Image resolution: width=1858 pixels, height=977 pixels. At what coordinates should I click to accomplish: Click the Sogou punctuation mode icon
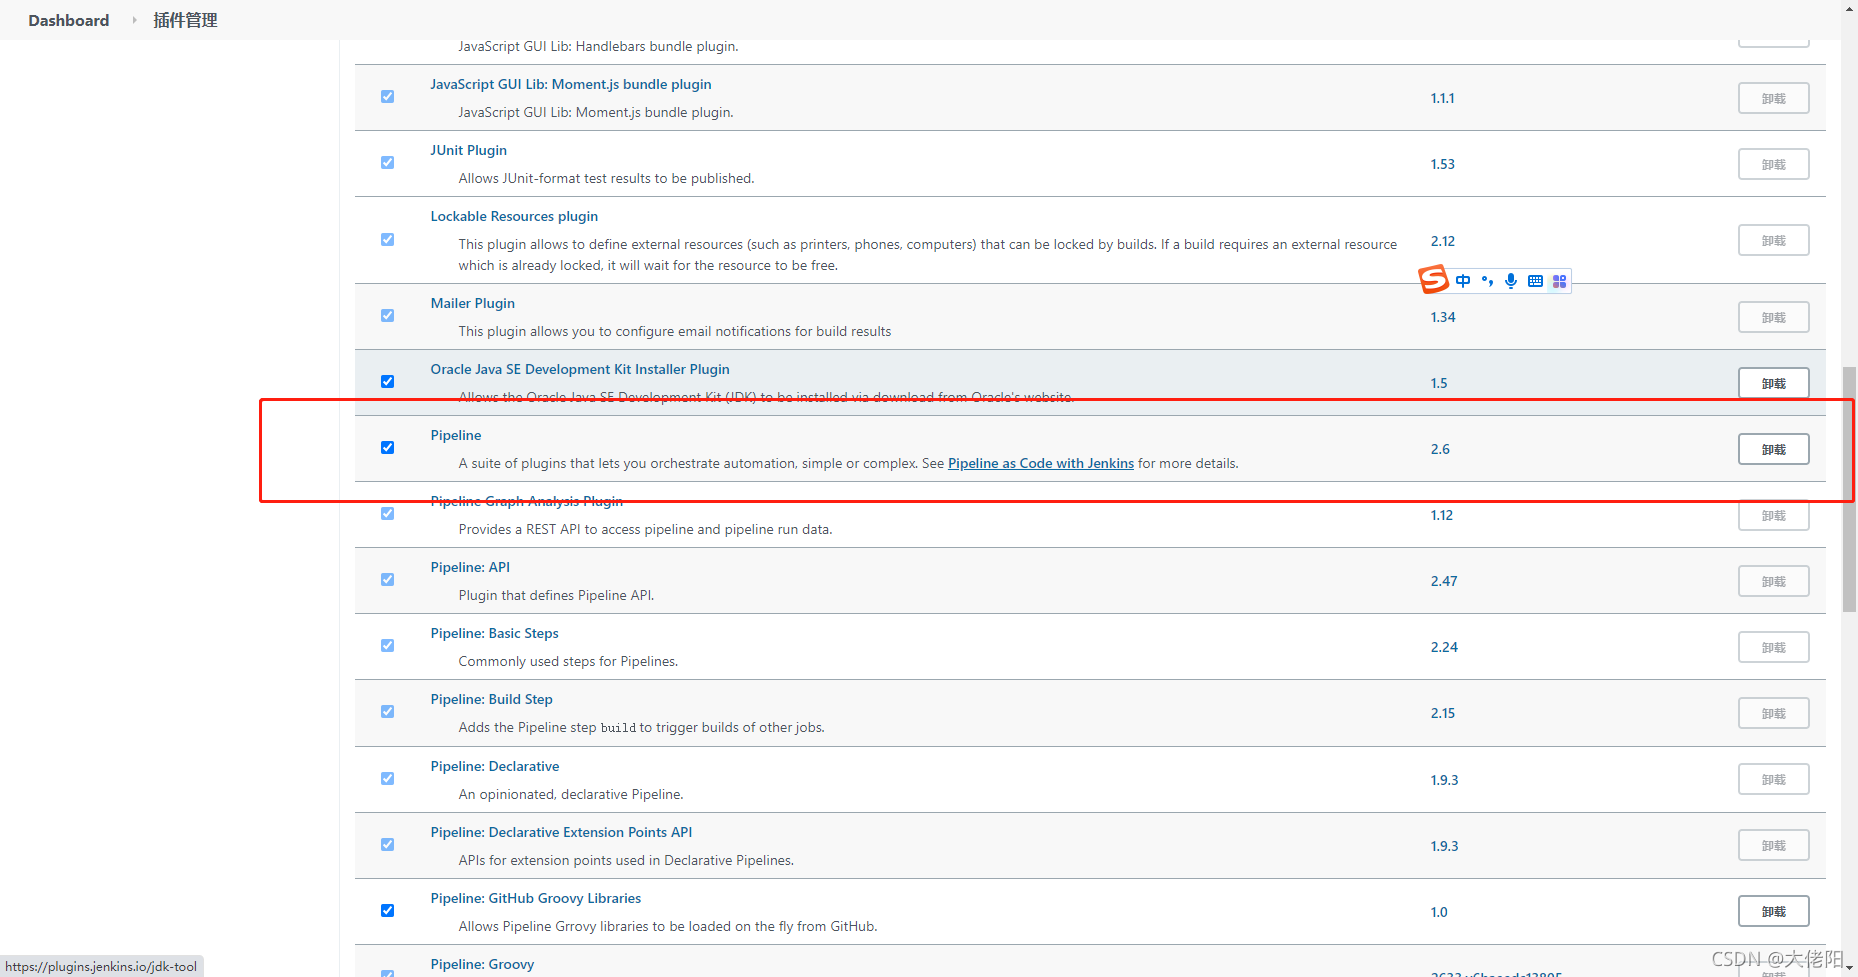pos(1487,281)
